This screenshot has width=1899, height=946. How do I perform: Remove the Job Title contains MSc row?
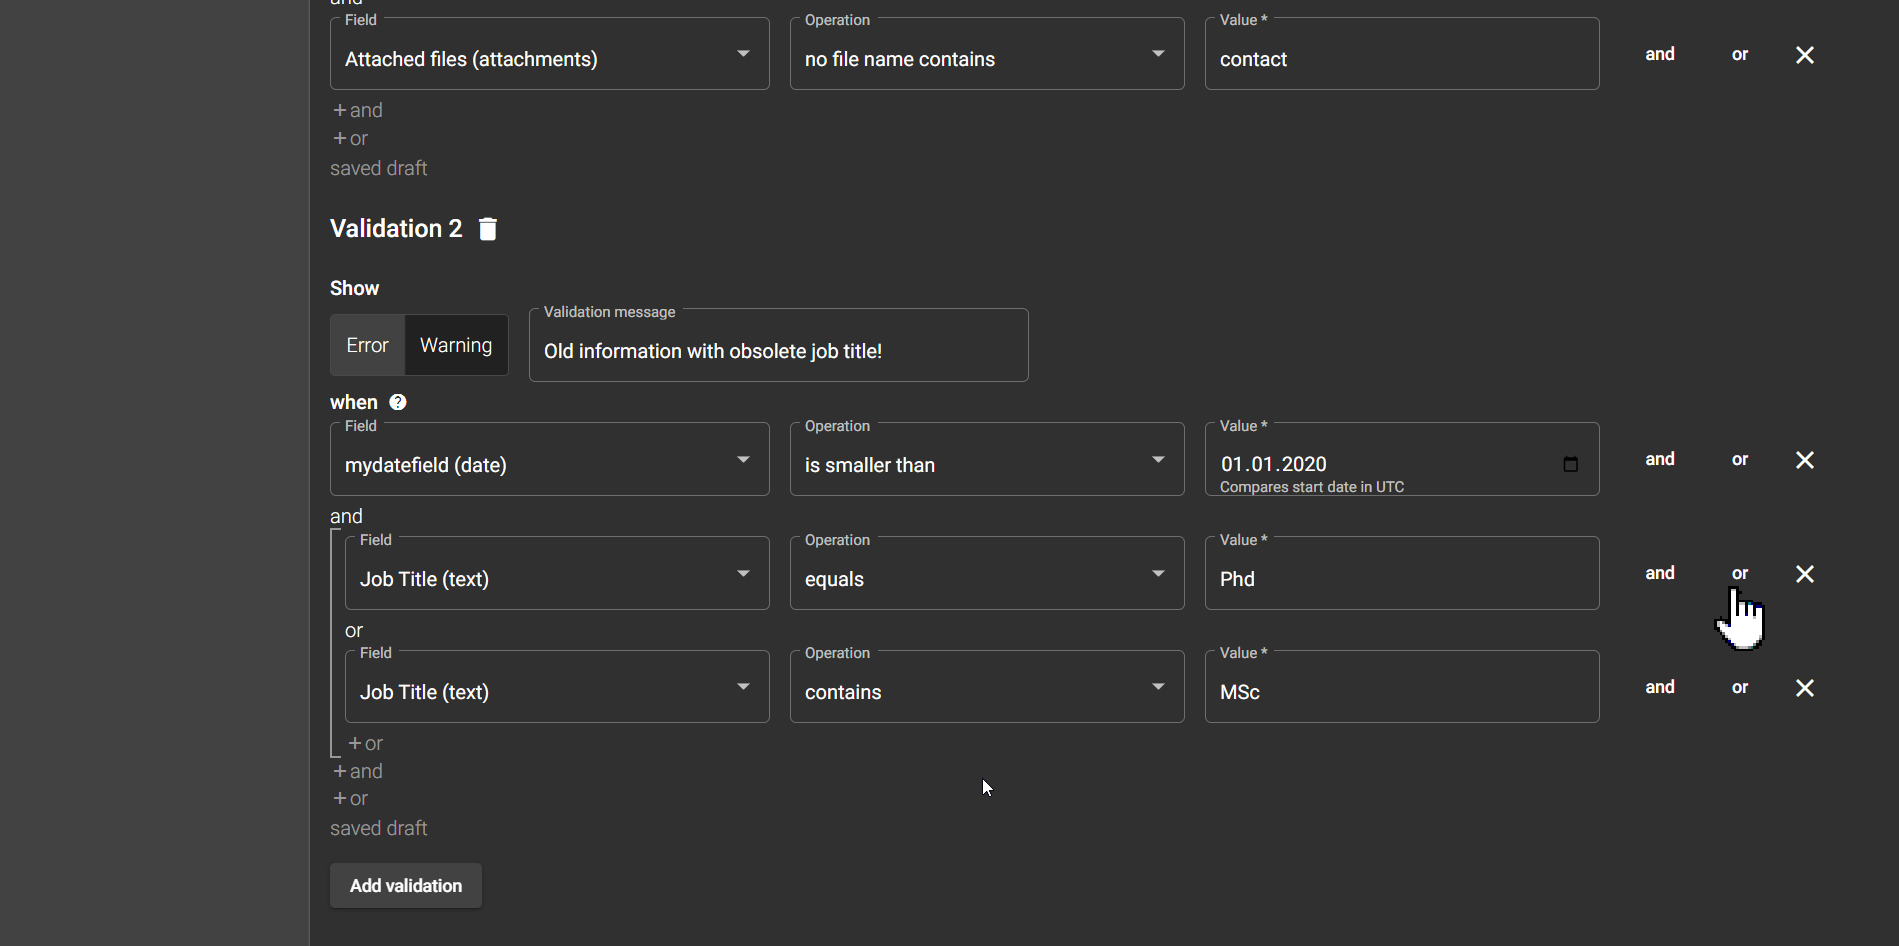pyautogui.click(x=1804, y=688)
